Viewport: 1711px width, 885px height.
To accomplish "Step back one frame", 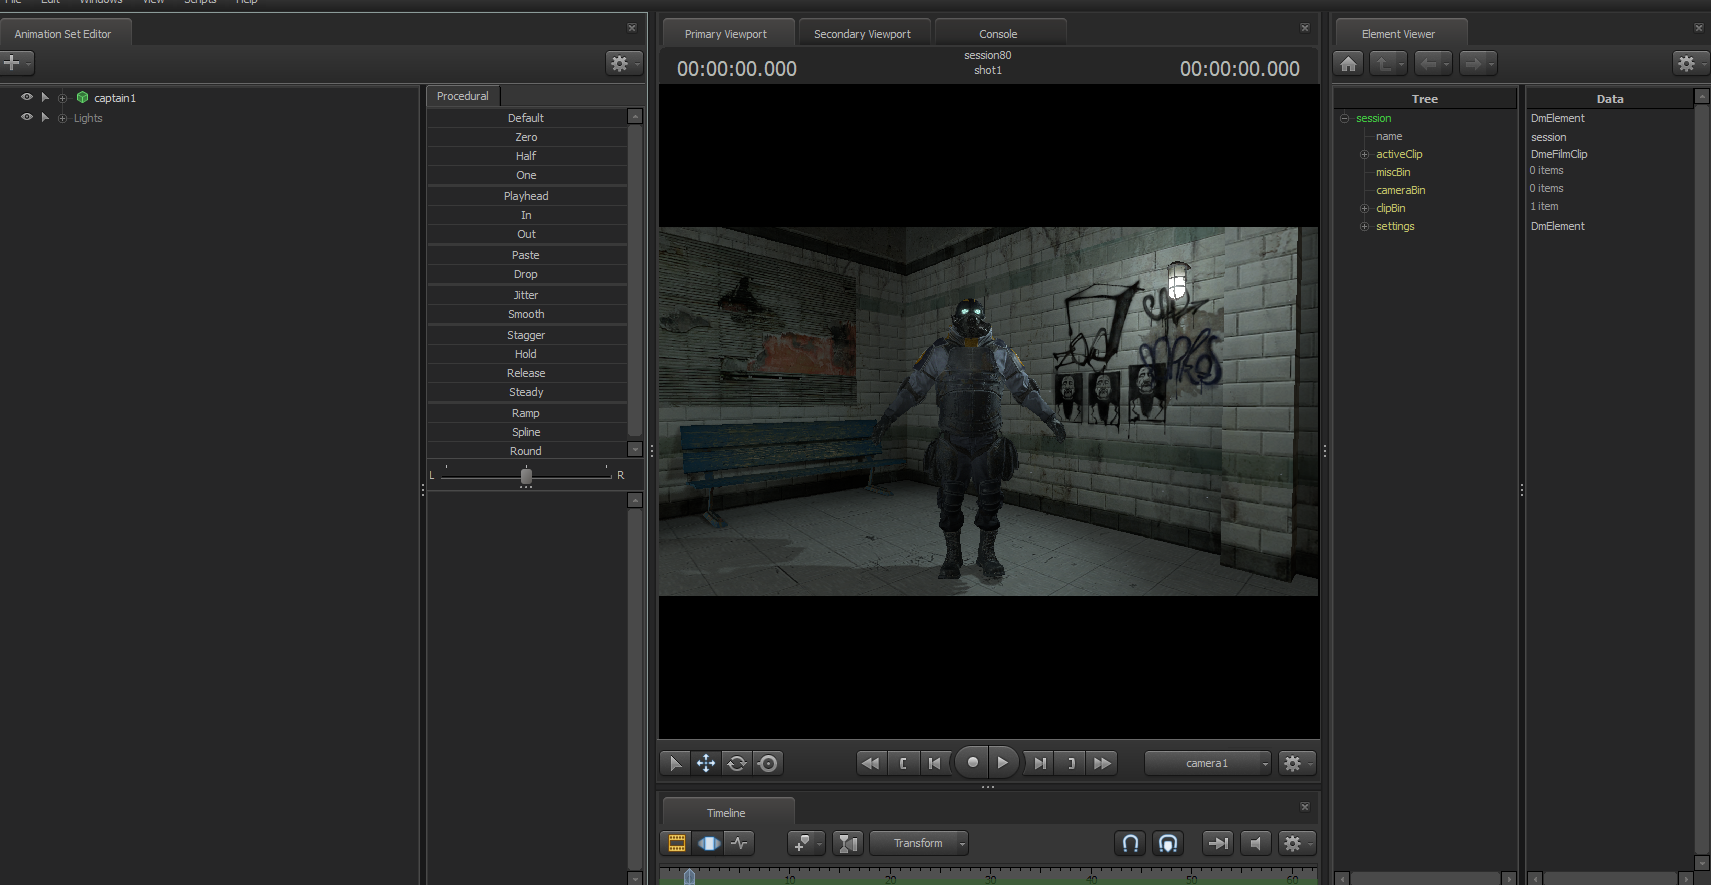I will coord(934,763).
